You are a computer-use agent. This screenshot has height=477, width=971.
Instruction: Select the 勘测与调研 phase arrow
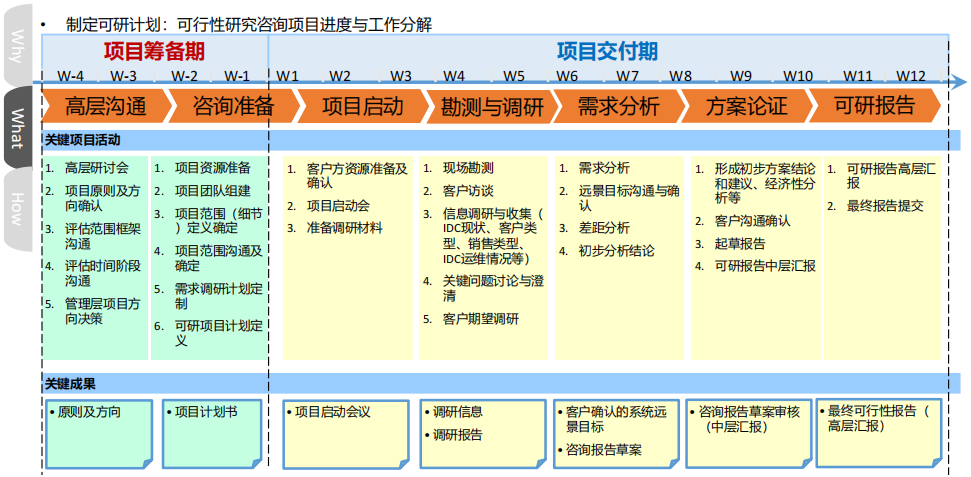(x=492, y=107)
